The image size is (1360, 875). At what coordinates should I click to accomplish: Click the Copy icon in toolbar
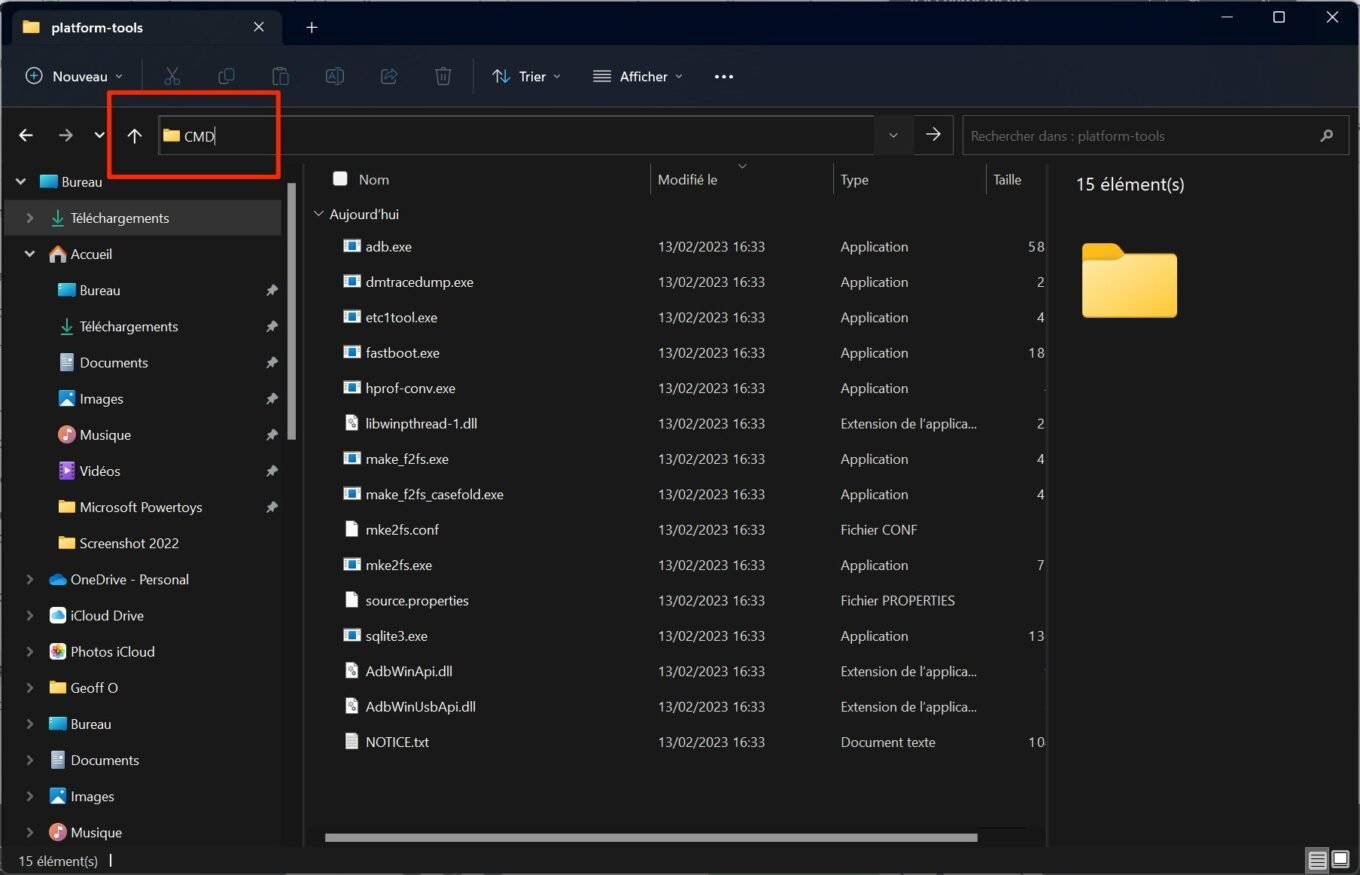(227, 76)
